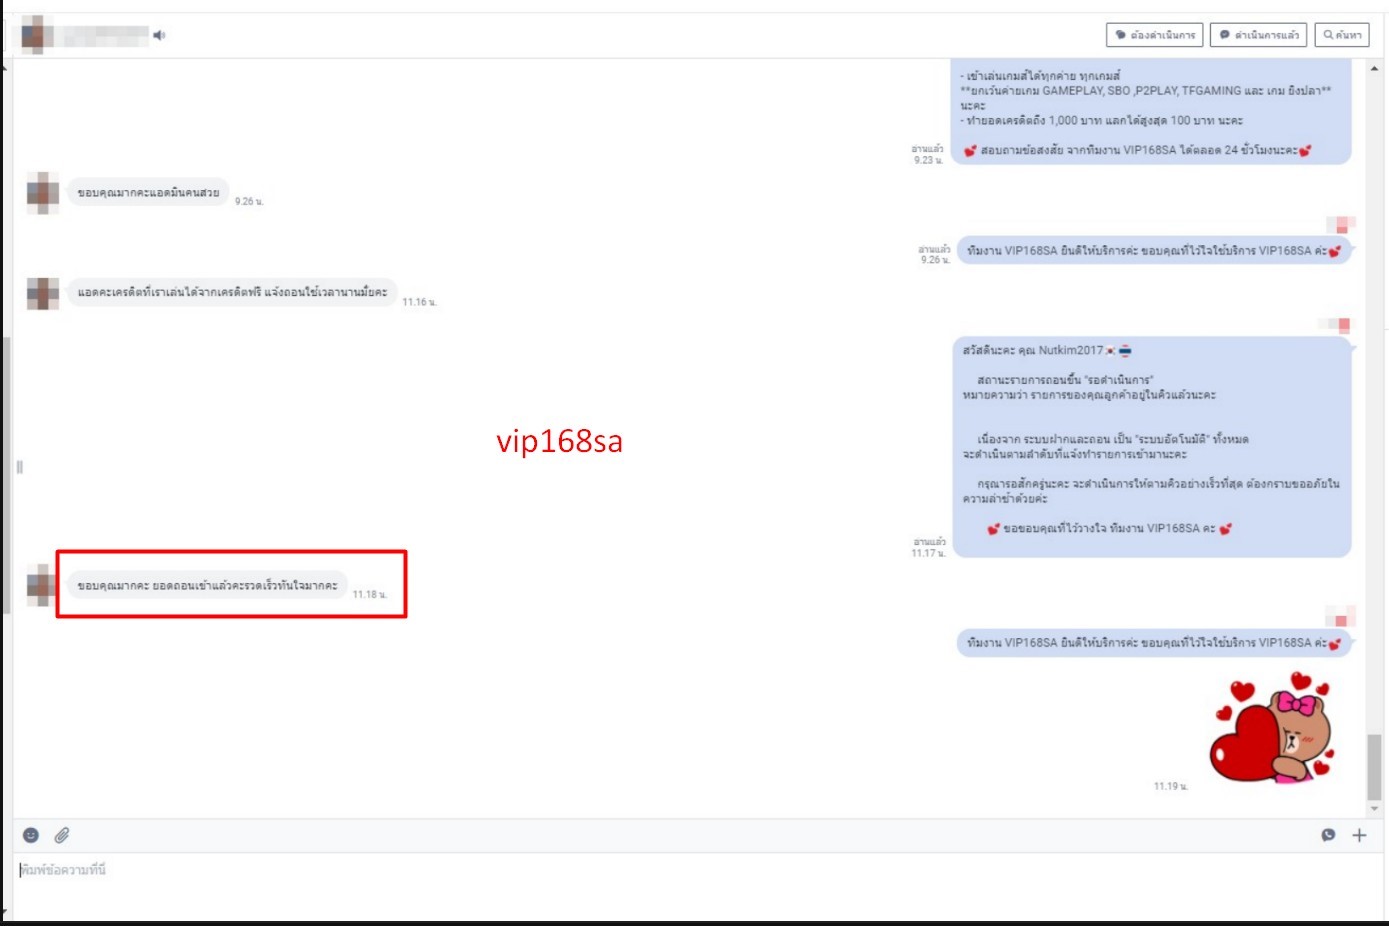1389x926 pixels.
Task: Select the customer message sent at 11.16
Action: click(232, 292)
